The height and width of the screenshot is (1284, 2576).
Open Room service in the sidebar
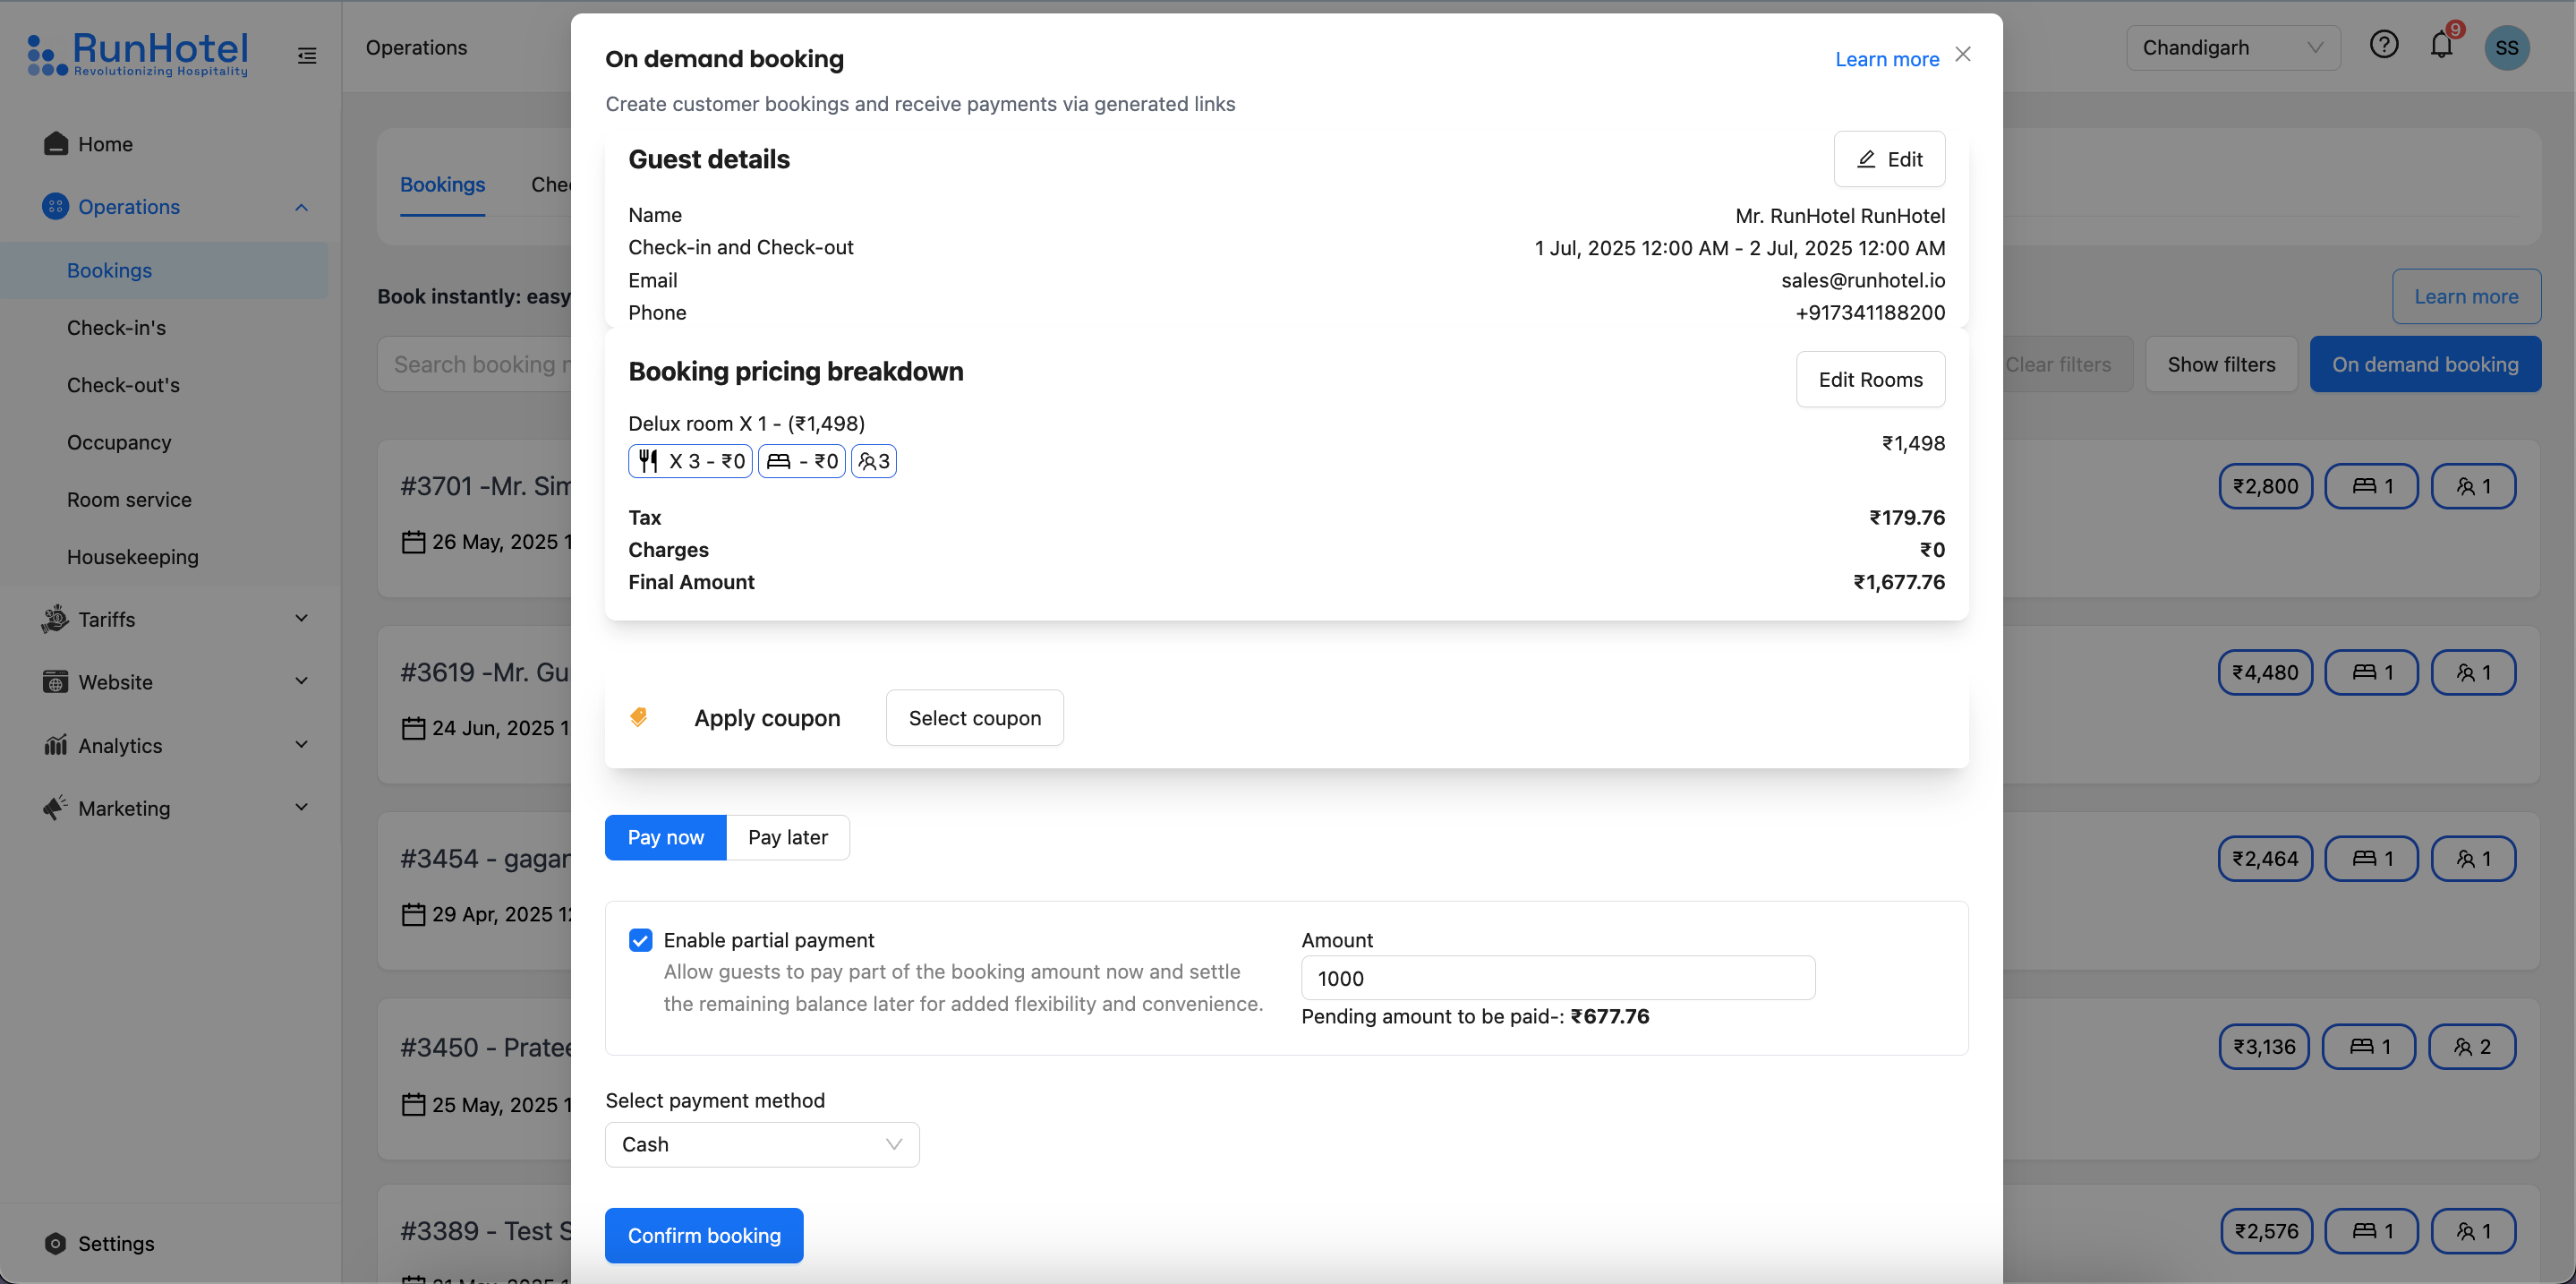pos(164,499)
